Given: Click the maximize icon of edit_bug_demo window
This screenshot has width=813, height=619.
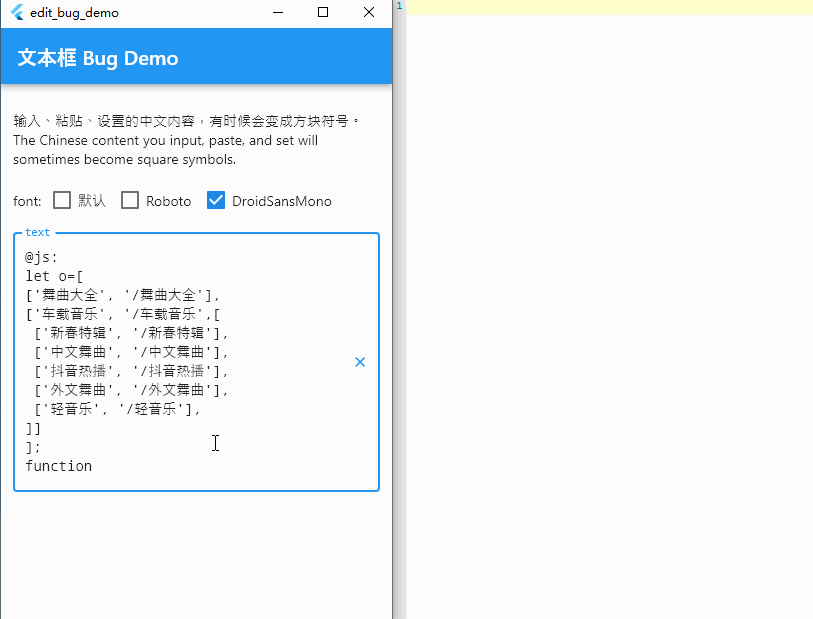Looking at the screenshot, I should 323,12.
